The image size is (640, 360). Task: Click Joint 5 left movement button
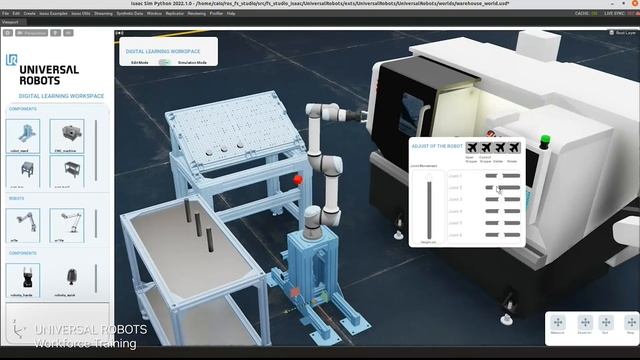492,223
